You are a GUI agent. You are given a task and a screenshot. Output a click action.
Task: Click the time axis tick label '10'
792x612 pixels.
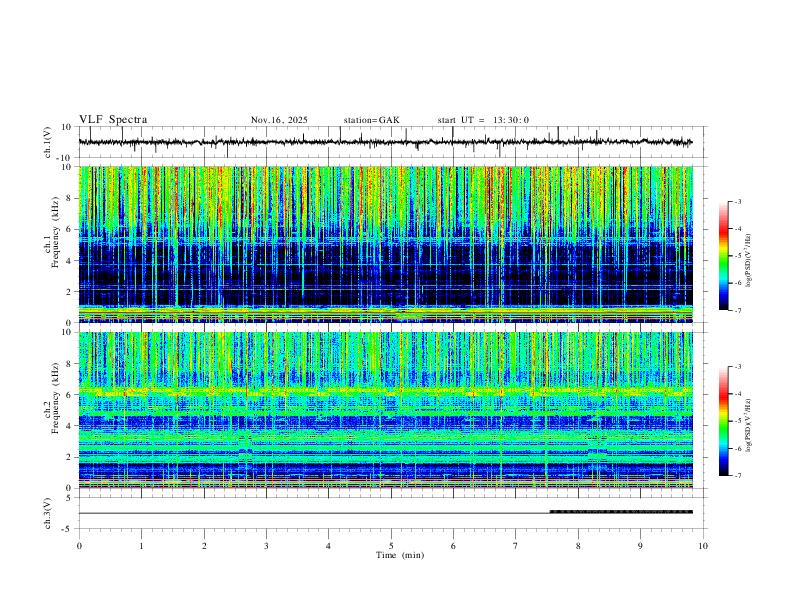click(703, 546)
